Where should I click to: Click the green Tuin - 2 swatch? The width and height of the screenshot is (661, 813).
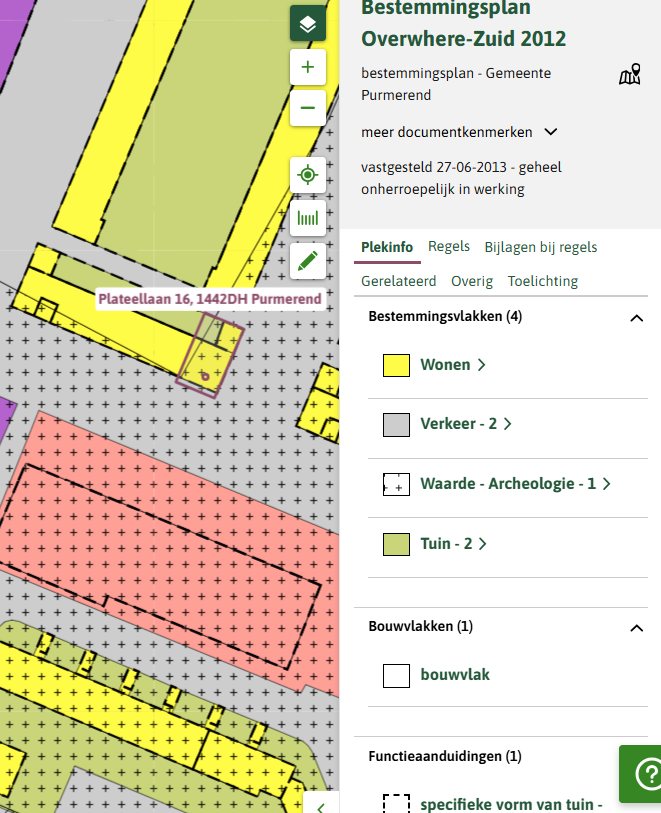[397, 544]
